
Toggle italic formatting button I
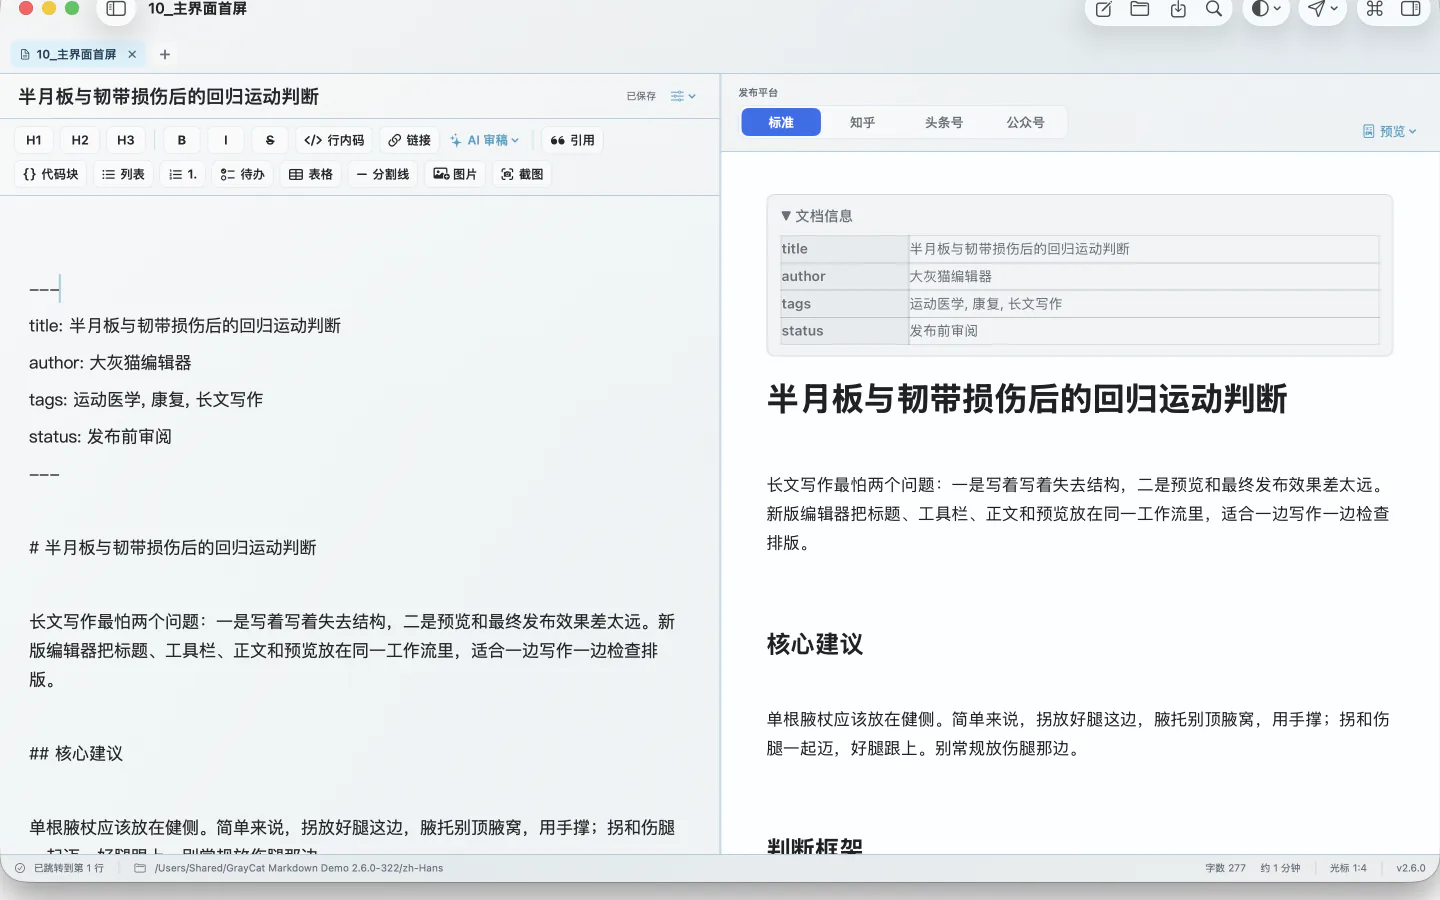point(226,140)
